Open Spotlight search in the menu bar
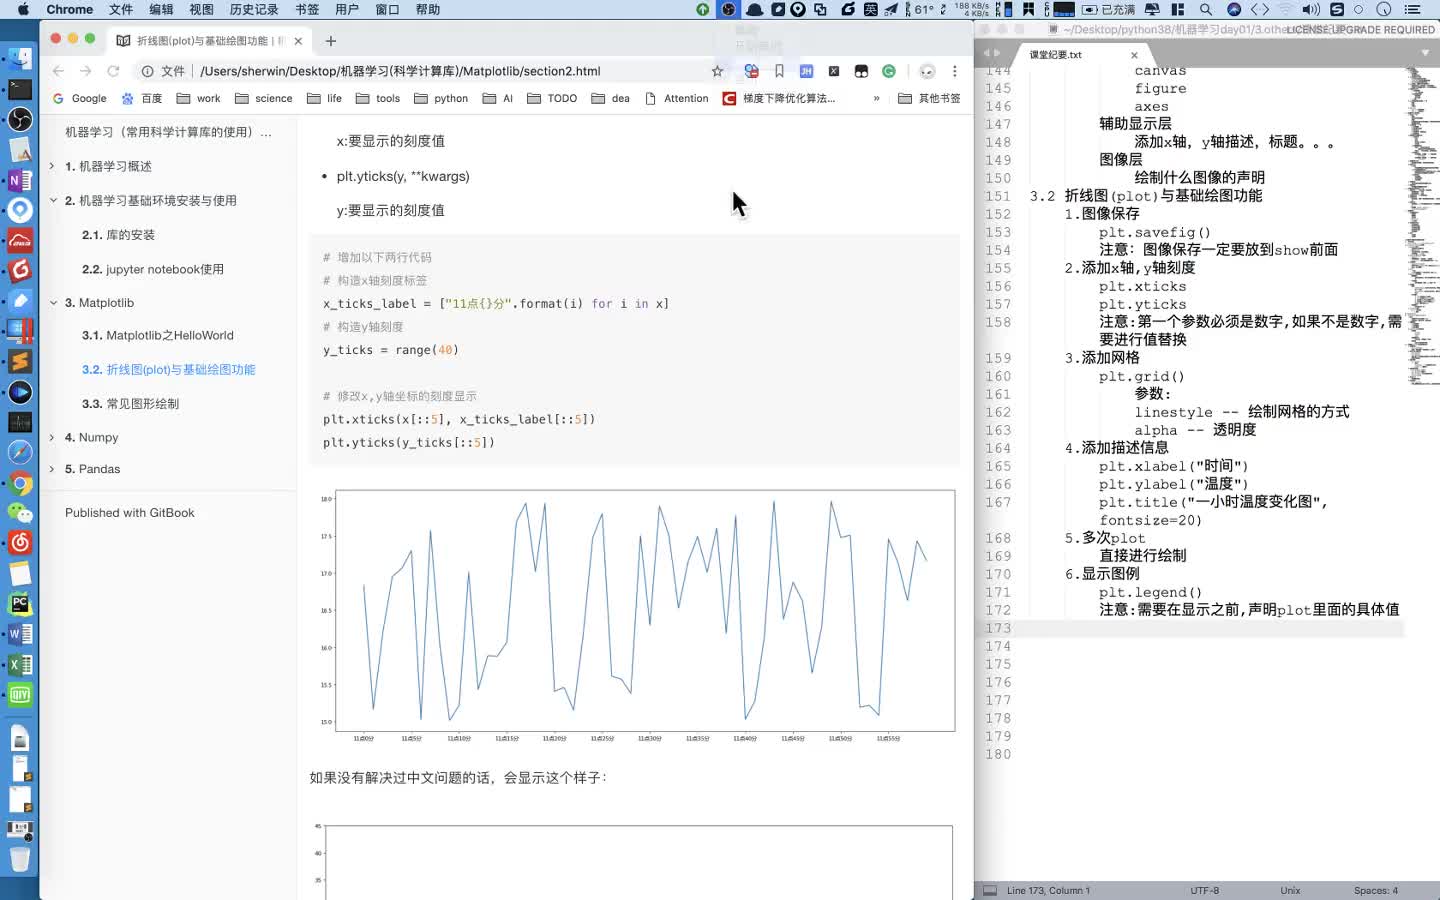 [x=1206, y=9]
